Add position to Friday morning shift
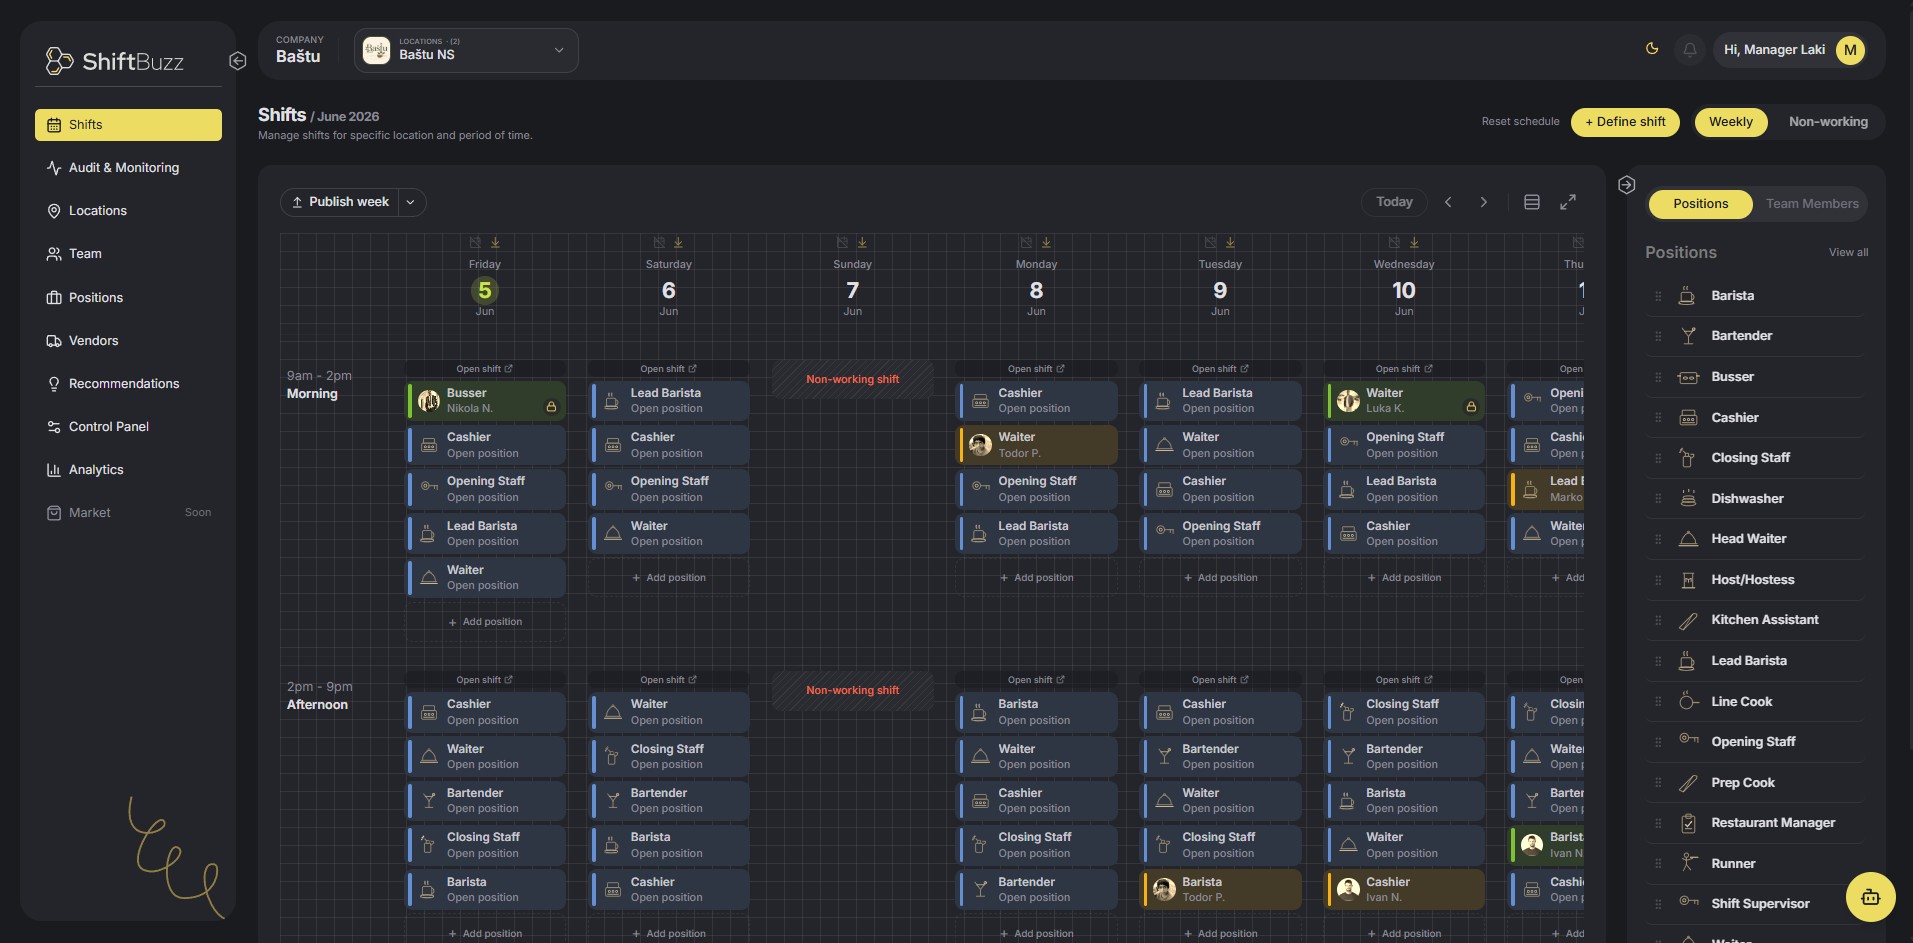Screen dimensions: 1913x943 (485, 622)
